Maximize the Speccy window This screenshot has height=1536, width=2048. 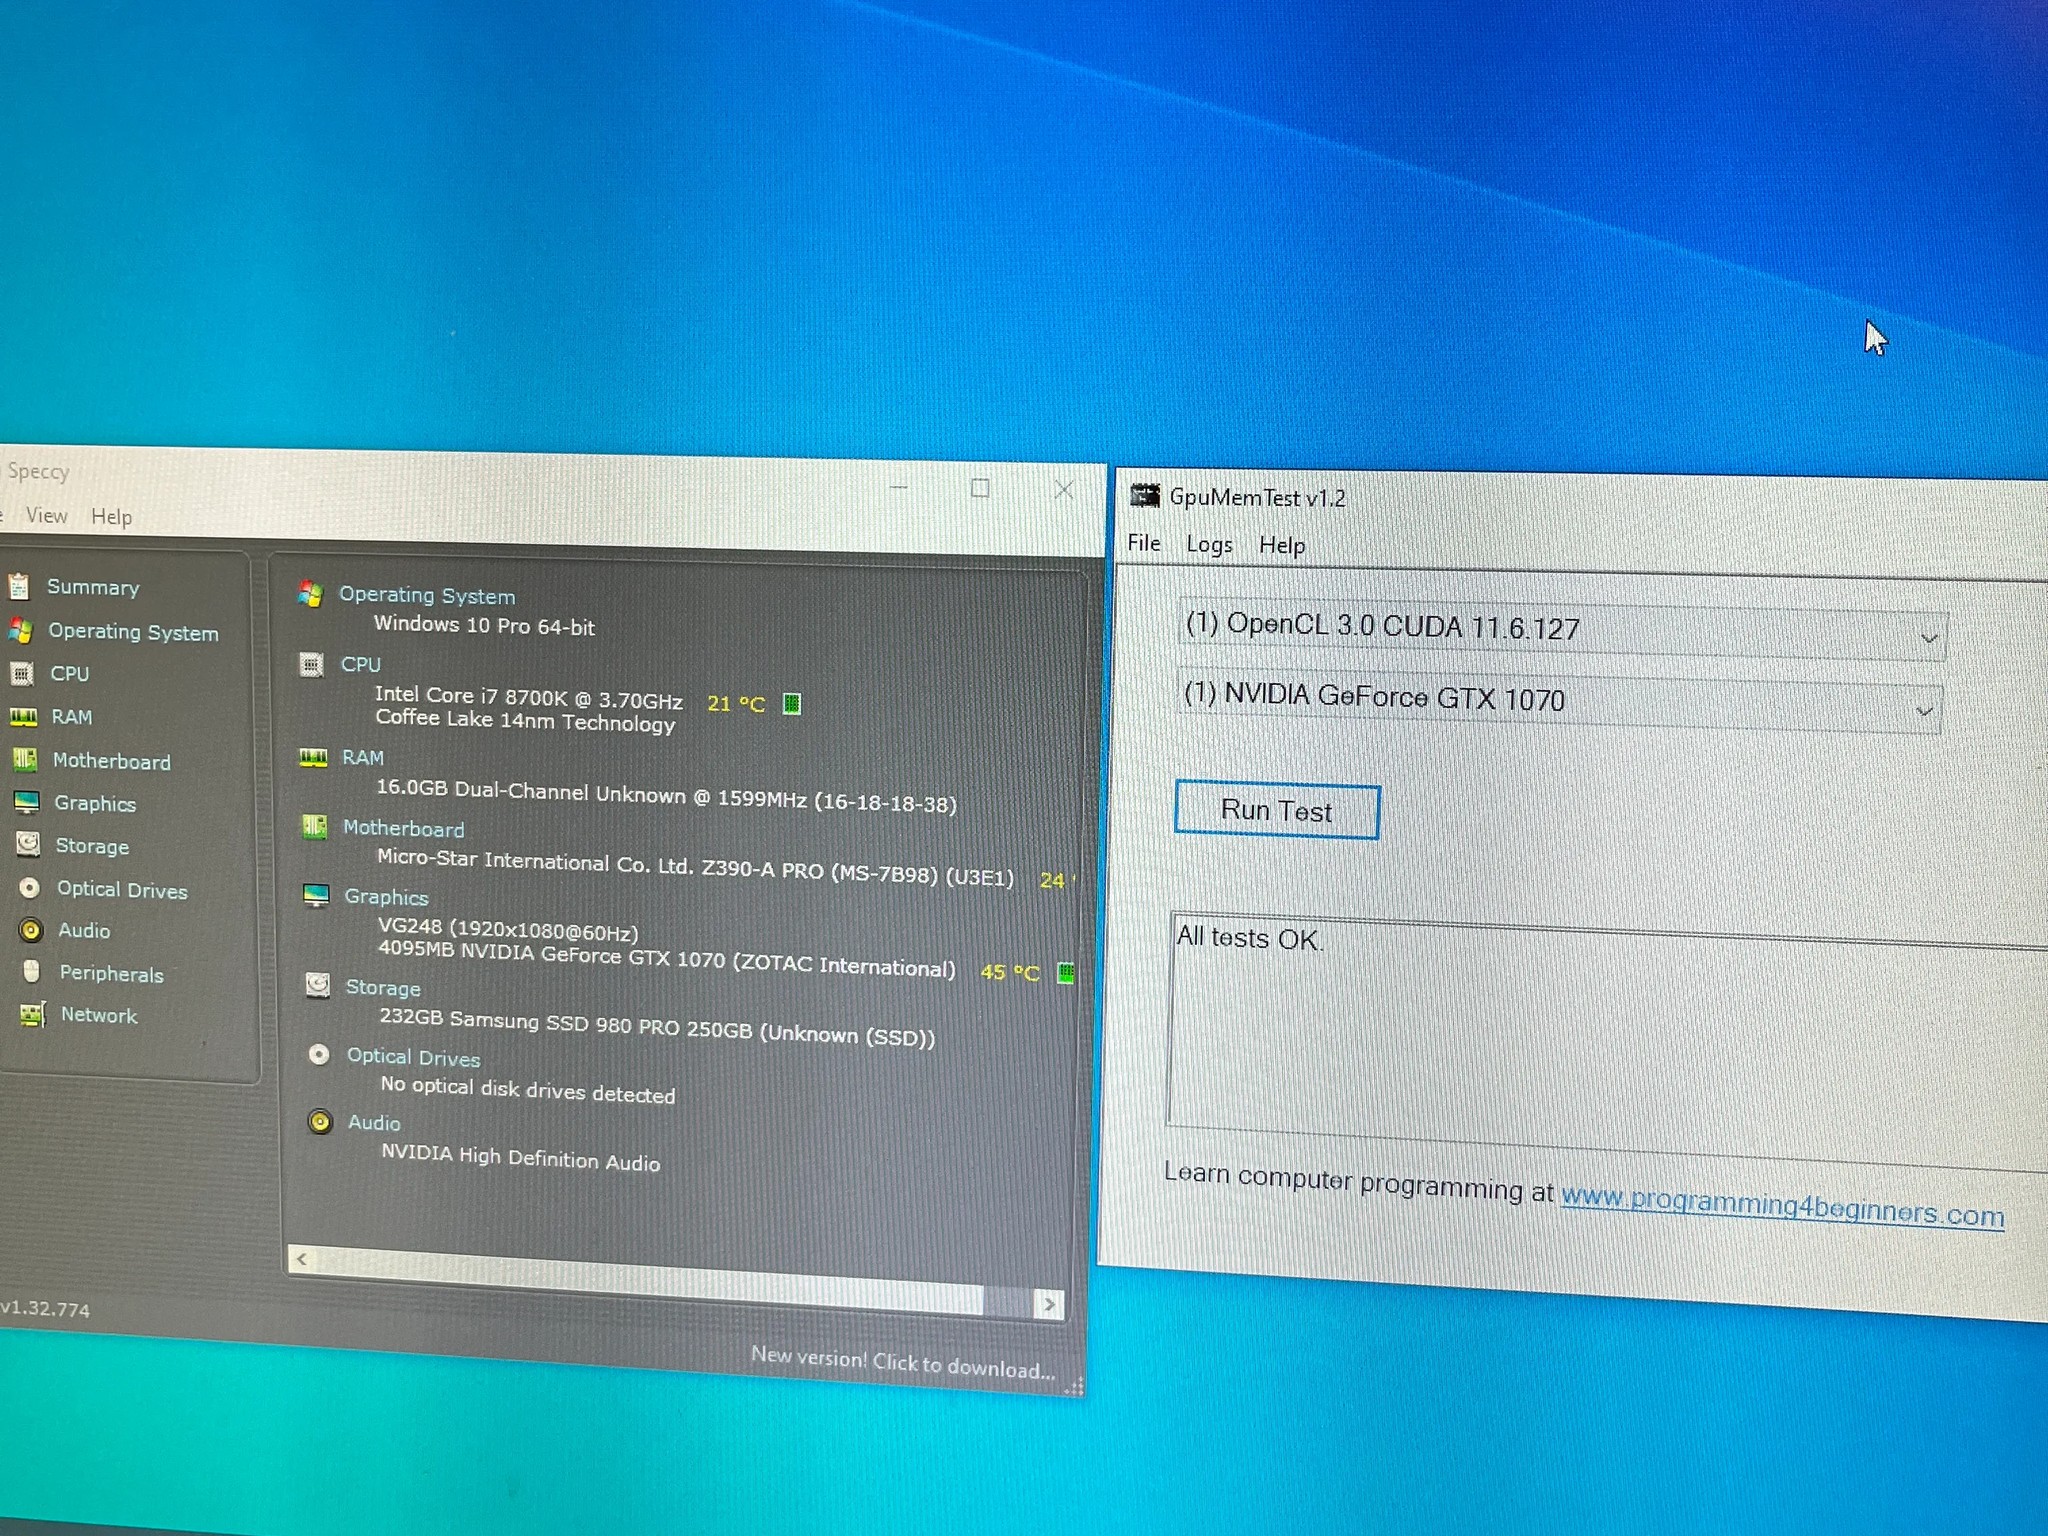click(980, 488)
